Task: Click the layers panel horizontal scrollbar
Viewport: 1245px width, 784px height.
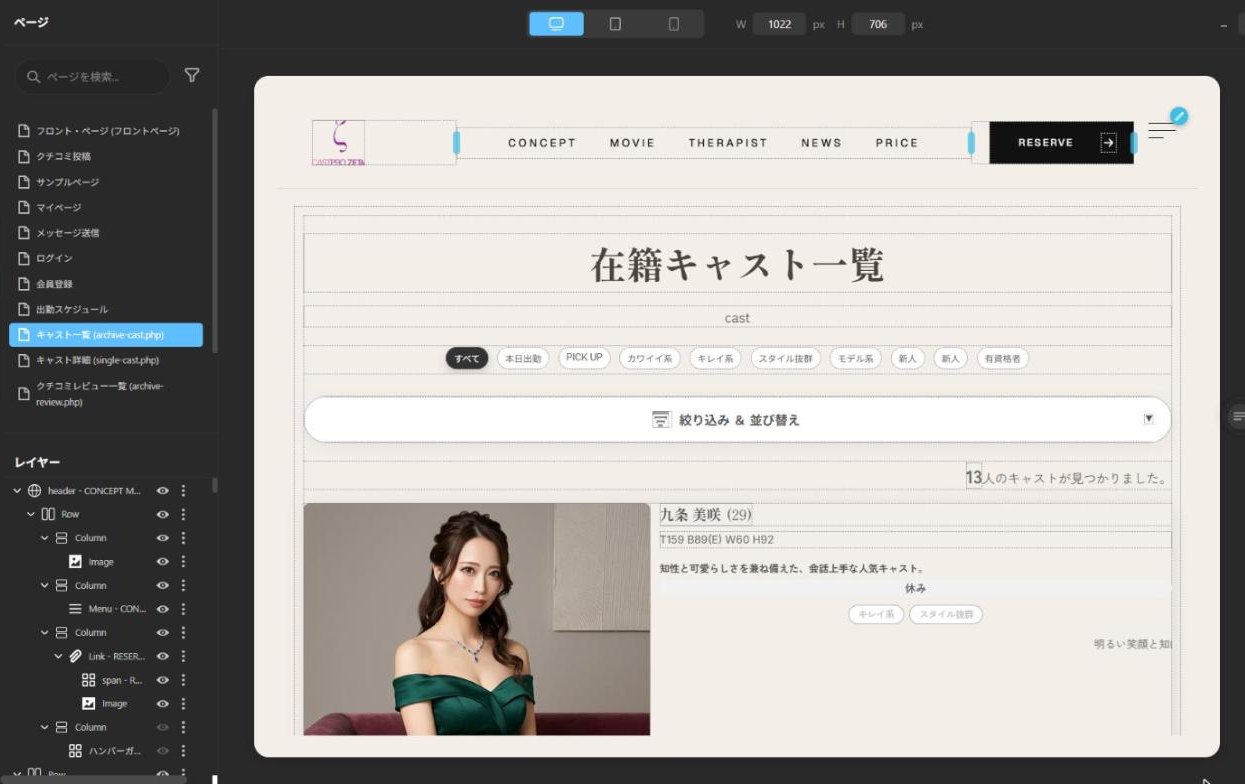Action: tap(93, 779)
